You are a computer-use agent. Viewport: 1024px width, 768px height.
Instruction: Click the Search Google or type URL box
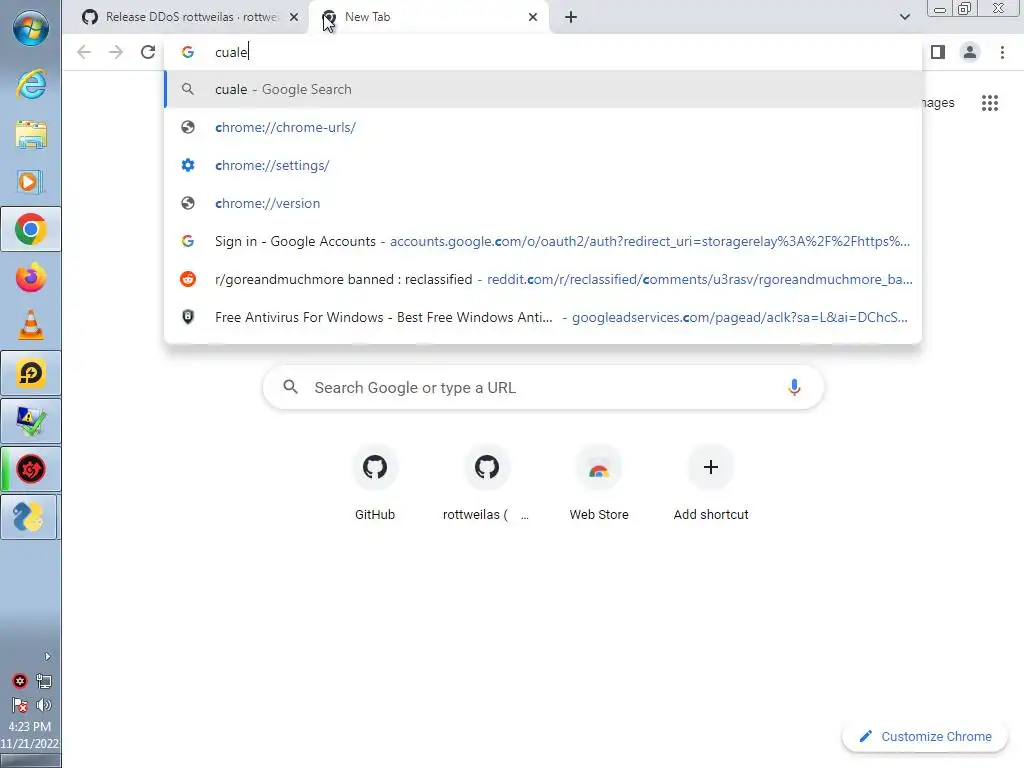(540, 387)
